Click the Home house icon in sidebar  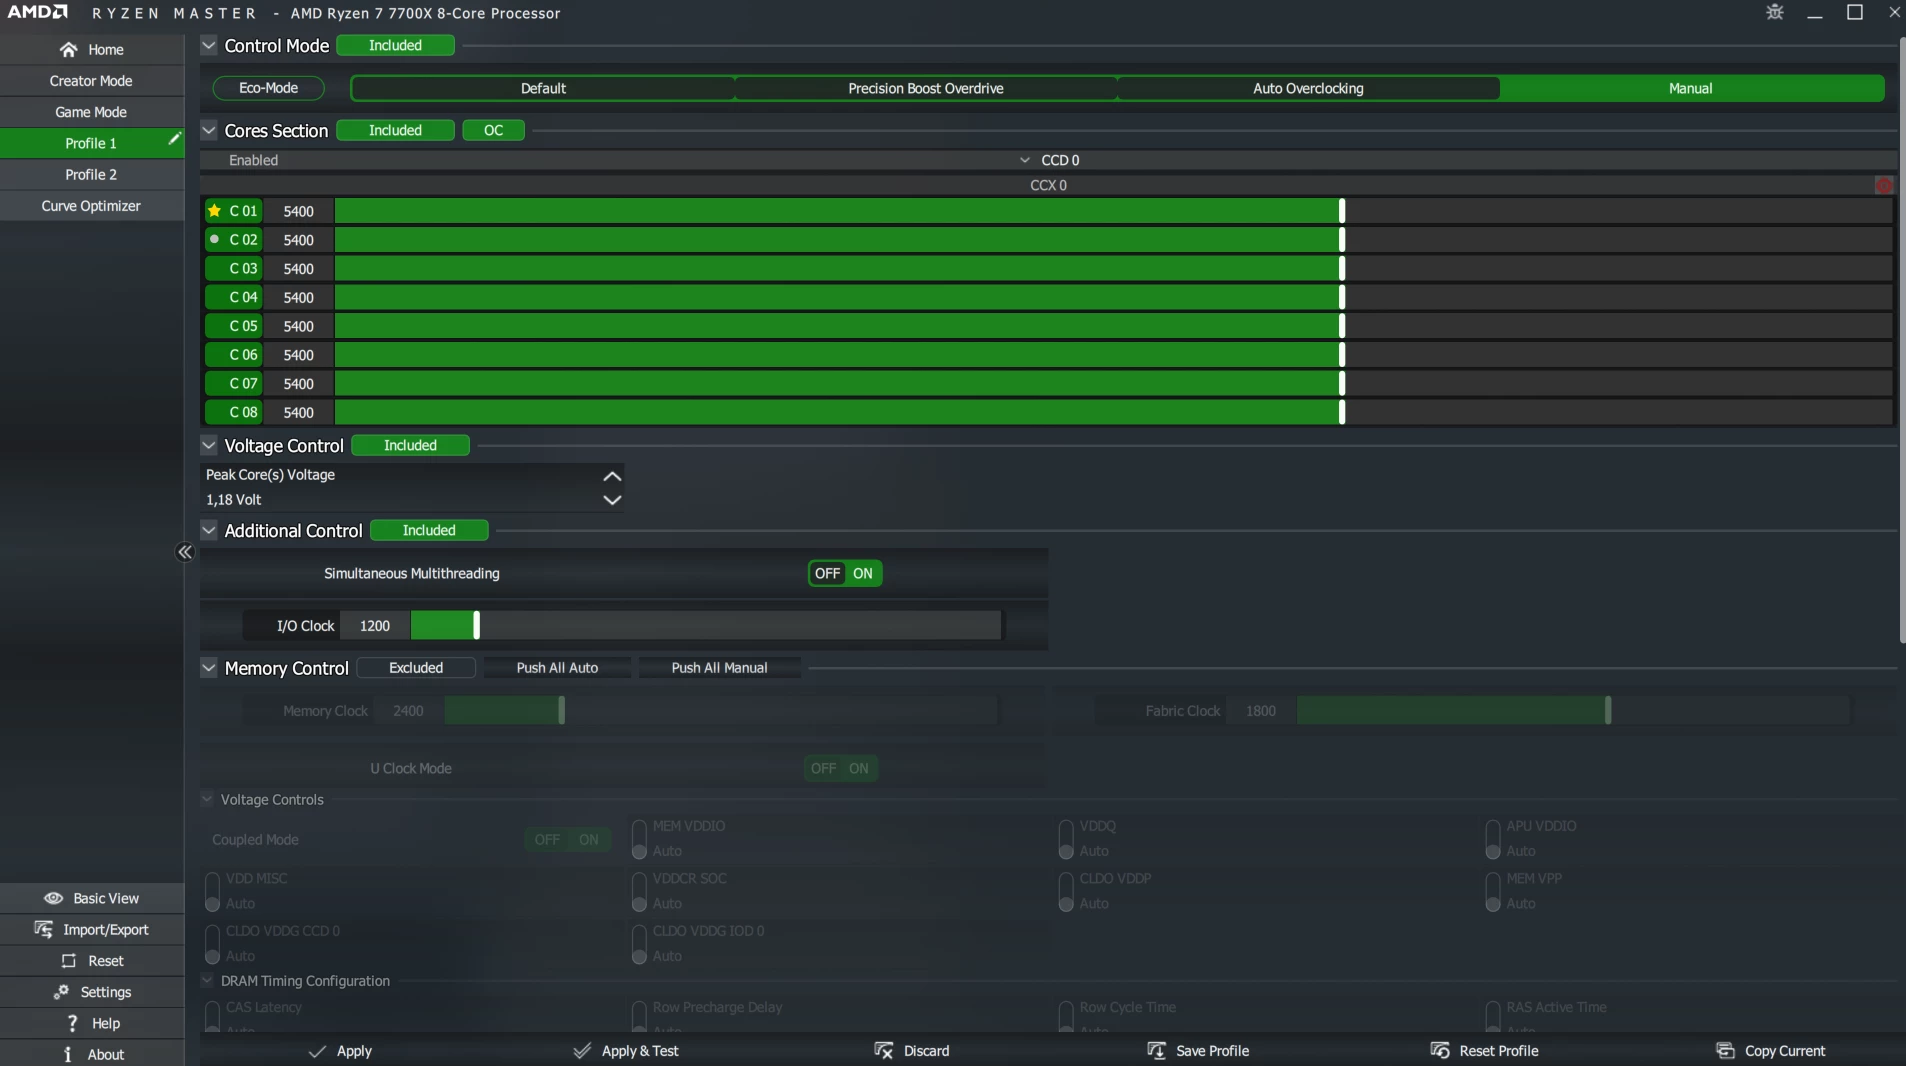[68, 49]
